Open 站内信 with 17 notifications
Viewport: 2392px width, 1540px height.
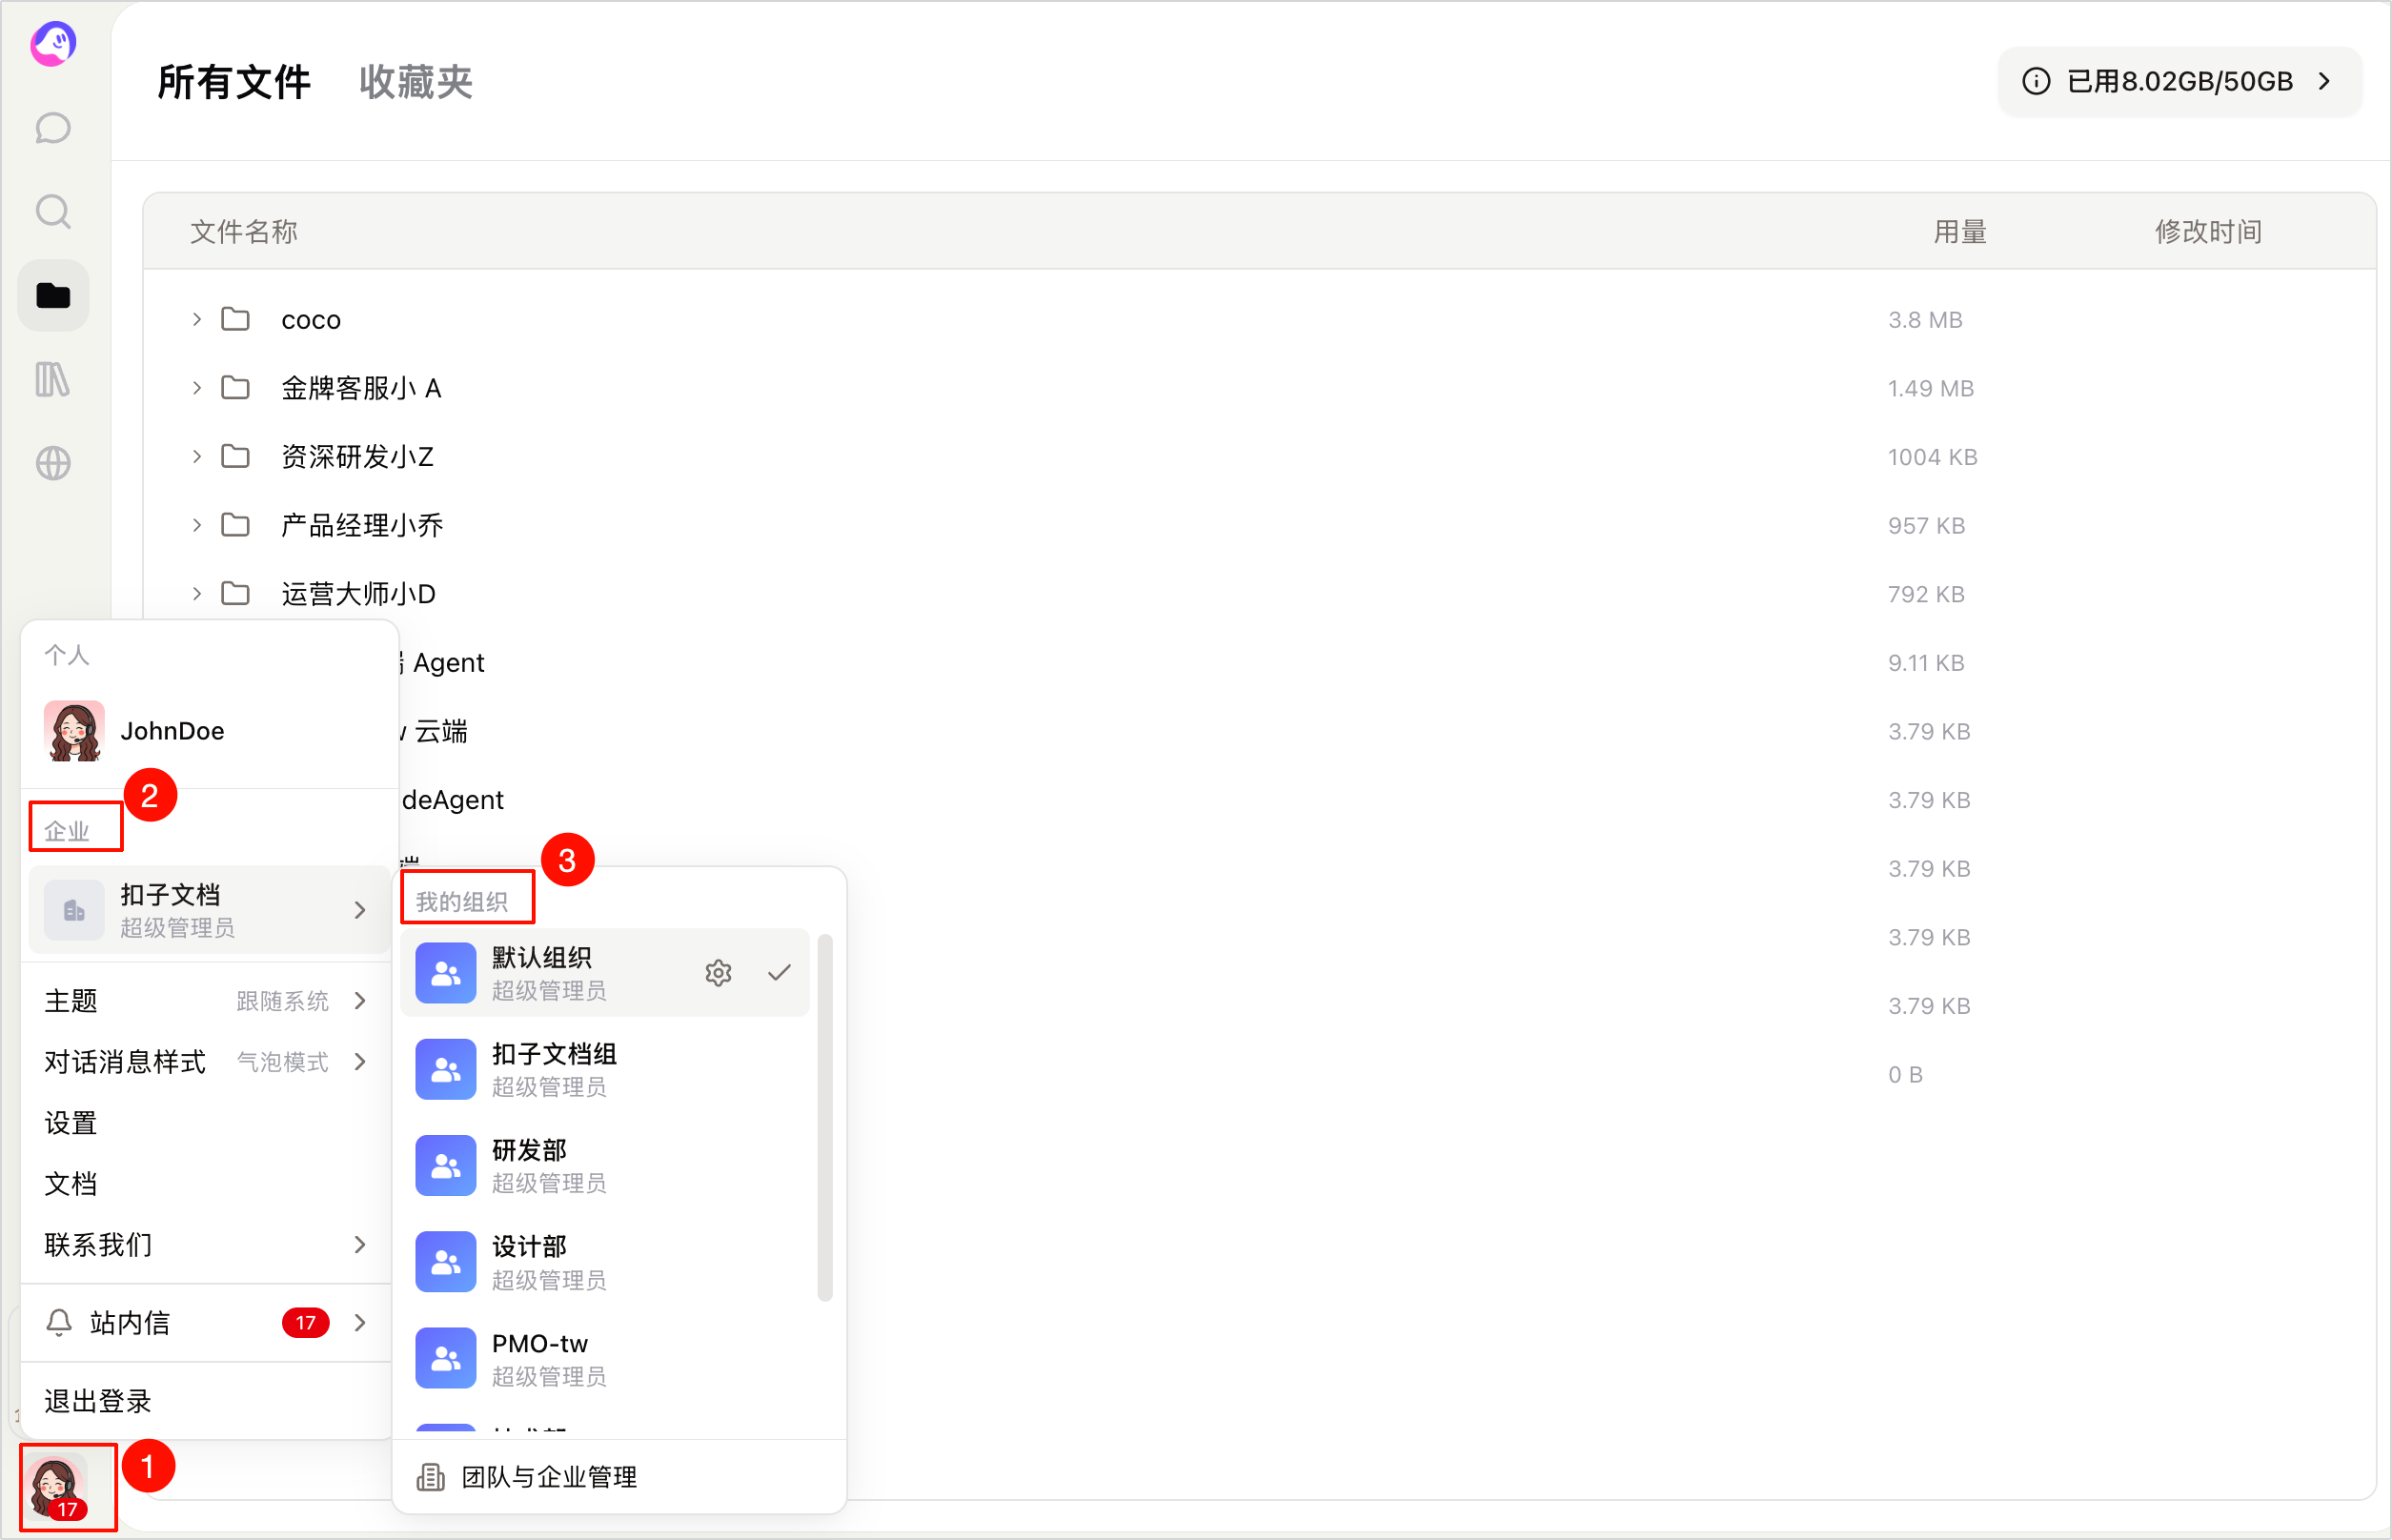(206, 1323)
